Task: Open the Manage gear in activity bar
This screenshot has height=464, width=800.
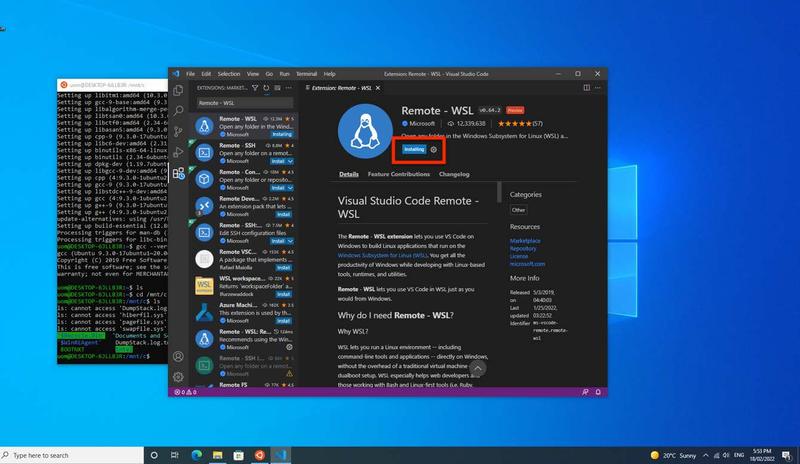Action: [x=178, y=377]
